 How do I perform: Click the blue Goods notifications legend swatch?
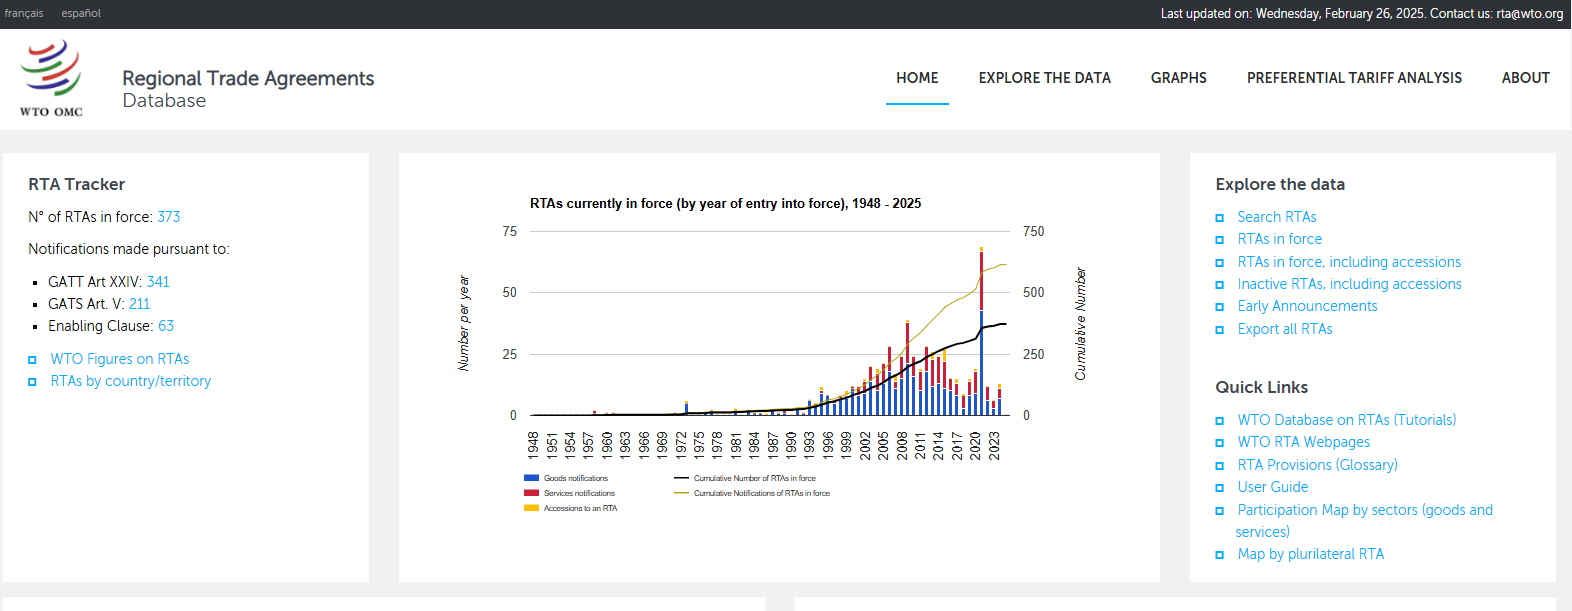coord(531,478)
